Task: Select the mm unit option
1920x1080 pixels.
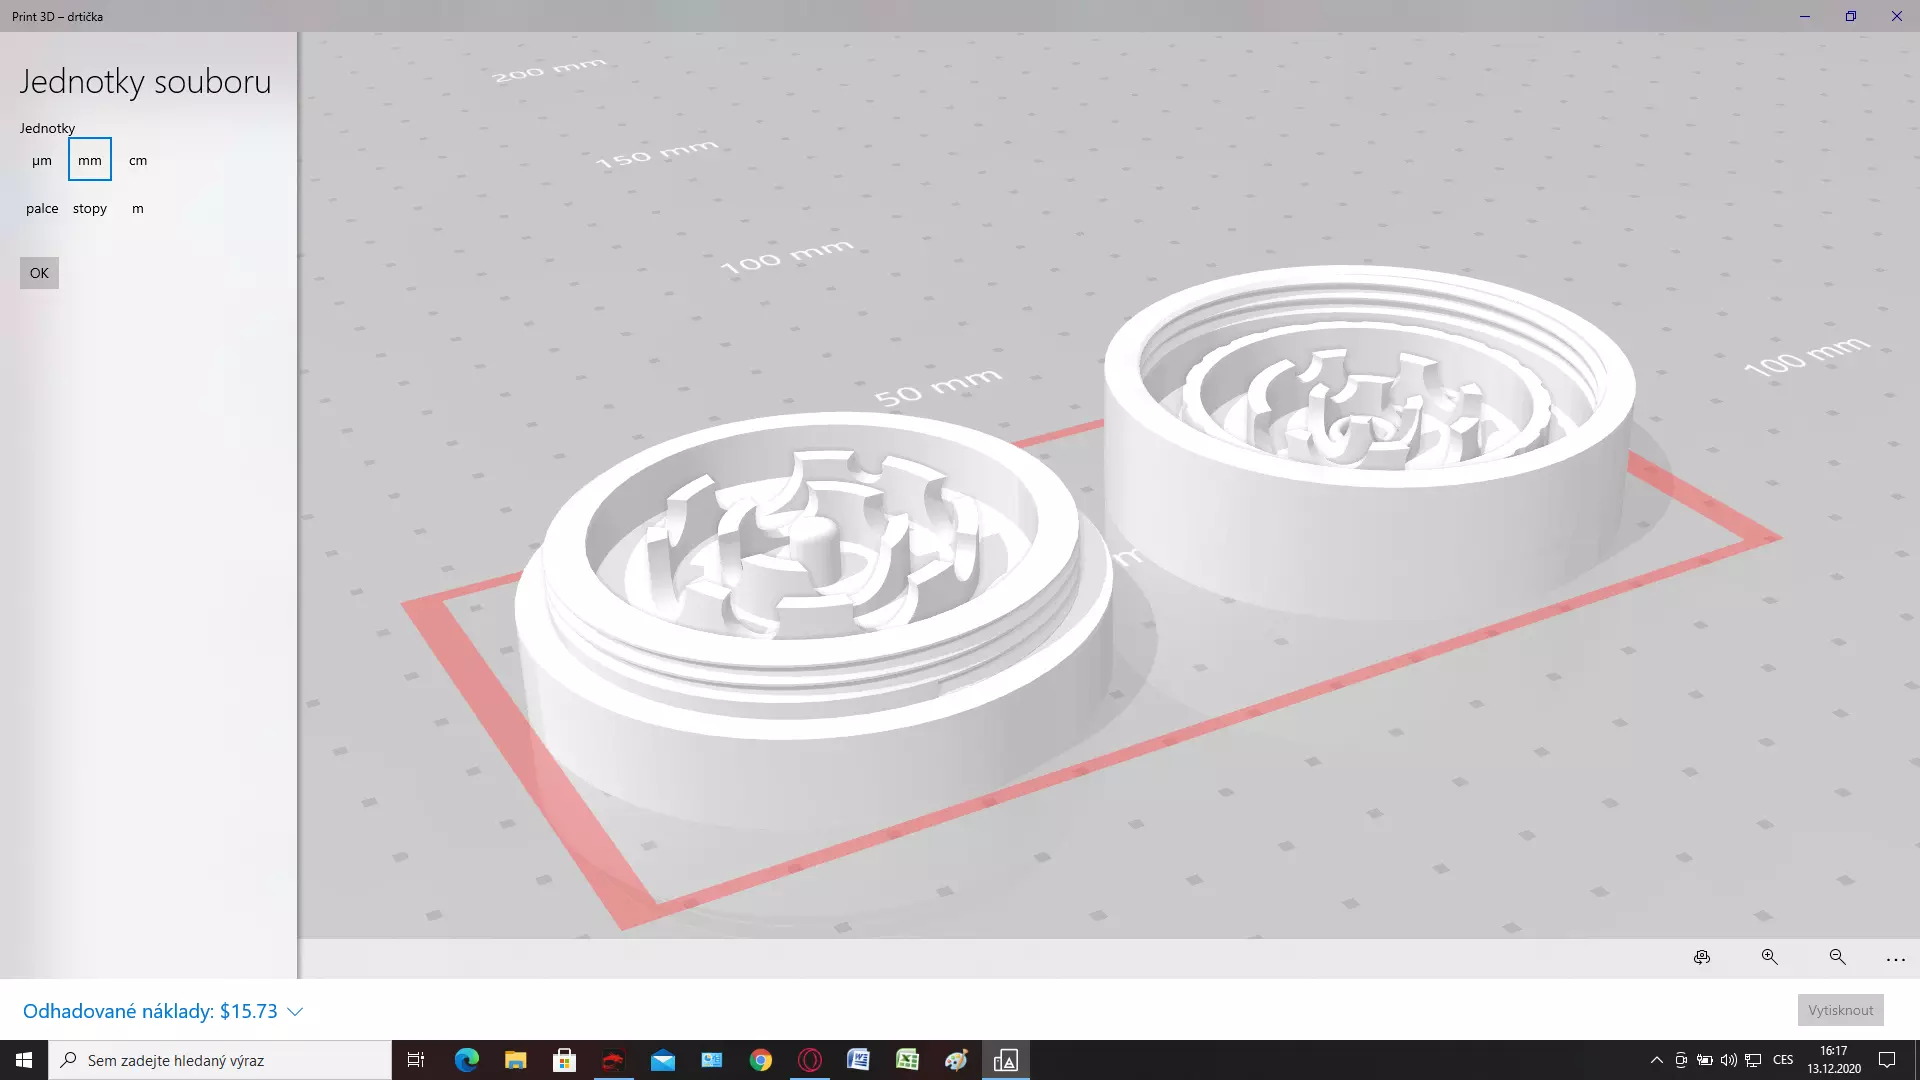Action: pyautogui.click(x=90, y=160)
